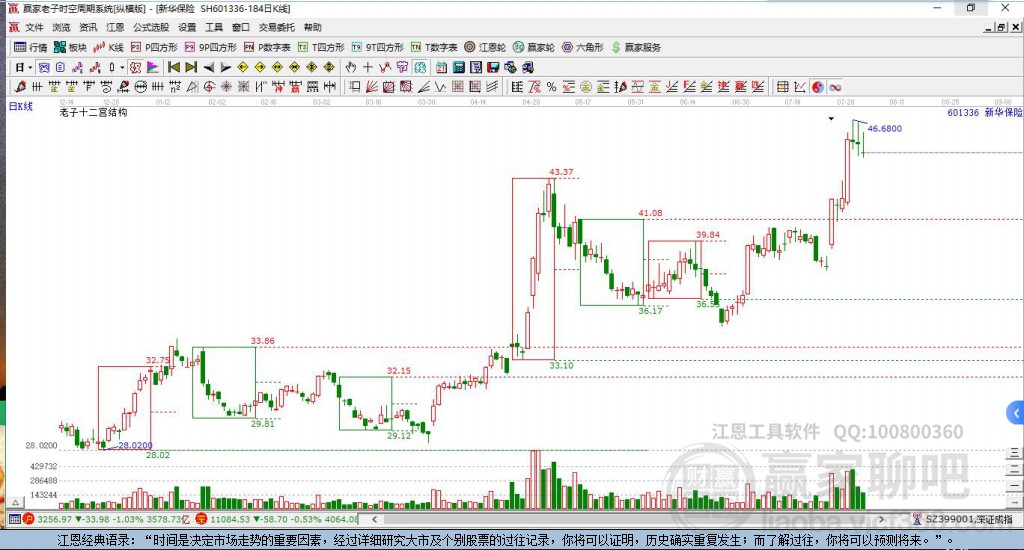Select the circled 金 drawing tool
The width and height of the screenshot is (1024, 550).
586,87
